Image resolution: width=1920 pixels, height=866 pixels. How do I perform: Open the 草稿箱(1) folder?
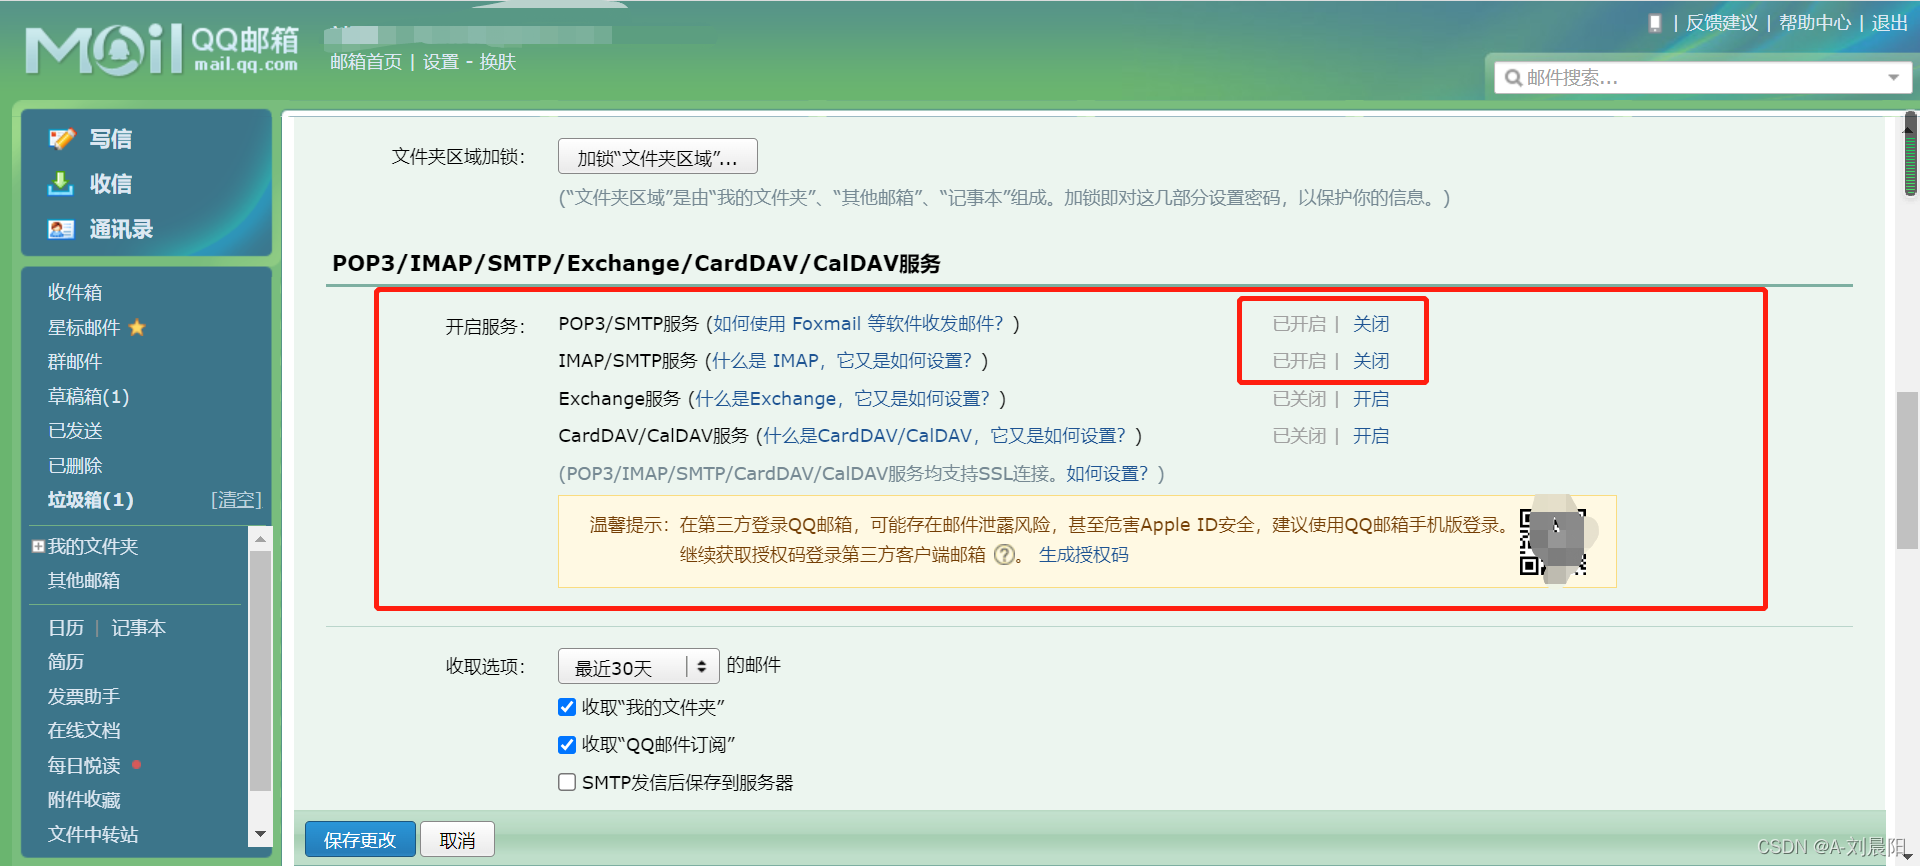coord(88,396)
